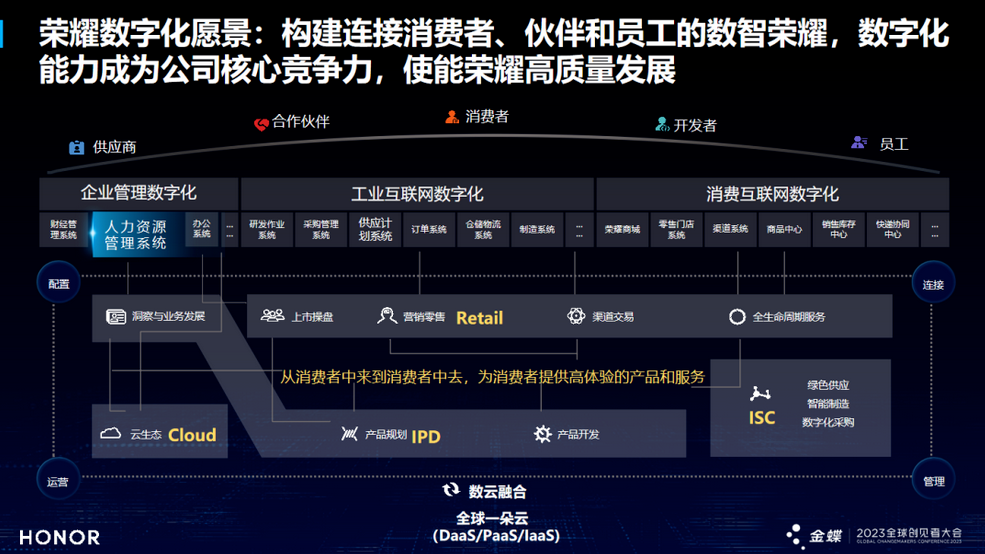The width and height of the screenshot is (985, 554).
Task: Click the 财经管理系统 box
Action: click(63, 229)
